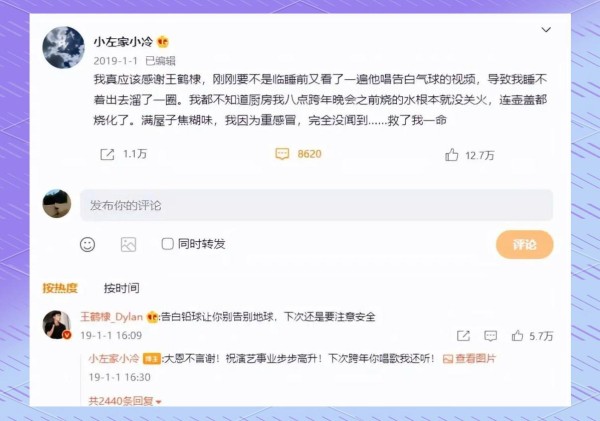Viewport: 600px width, 421px height.
Task: Open the 查看图片 link in reply
Action: (469, 358)
